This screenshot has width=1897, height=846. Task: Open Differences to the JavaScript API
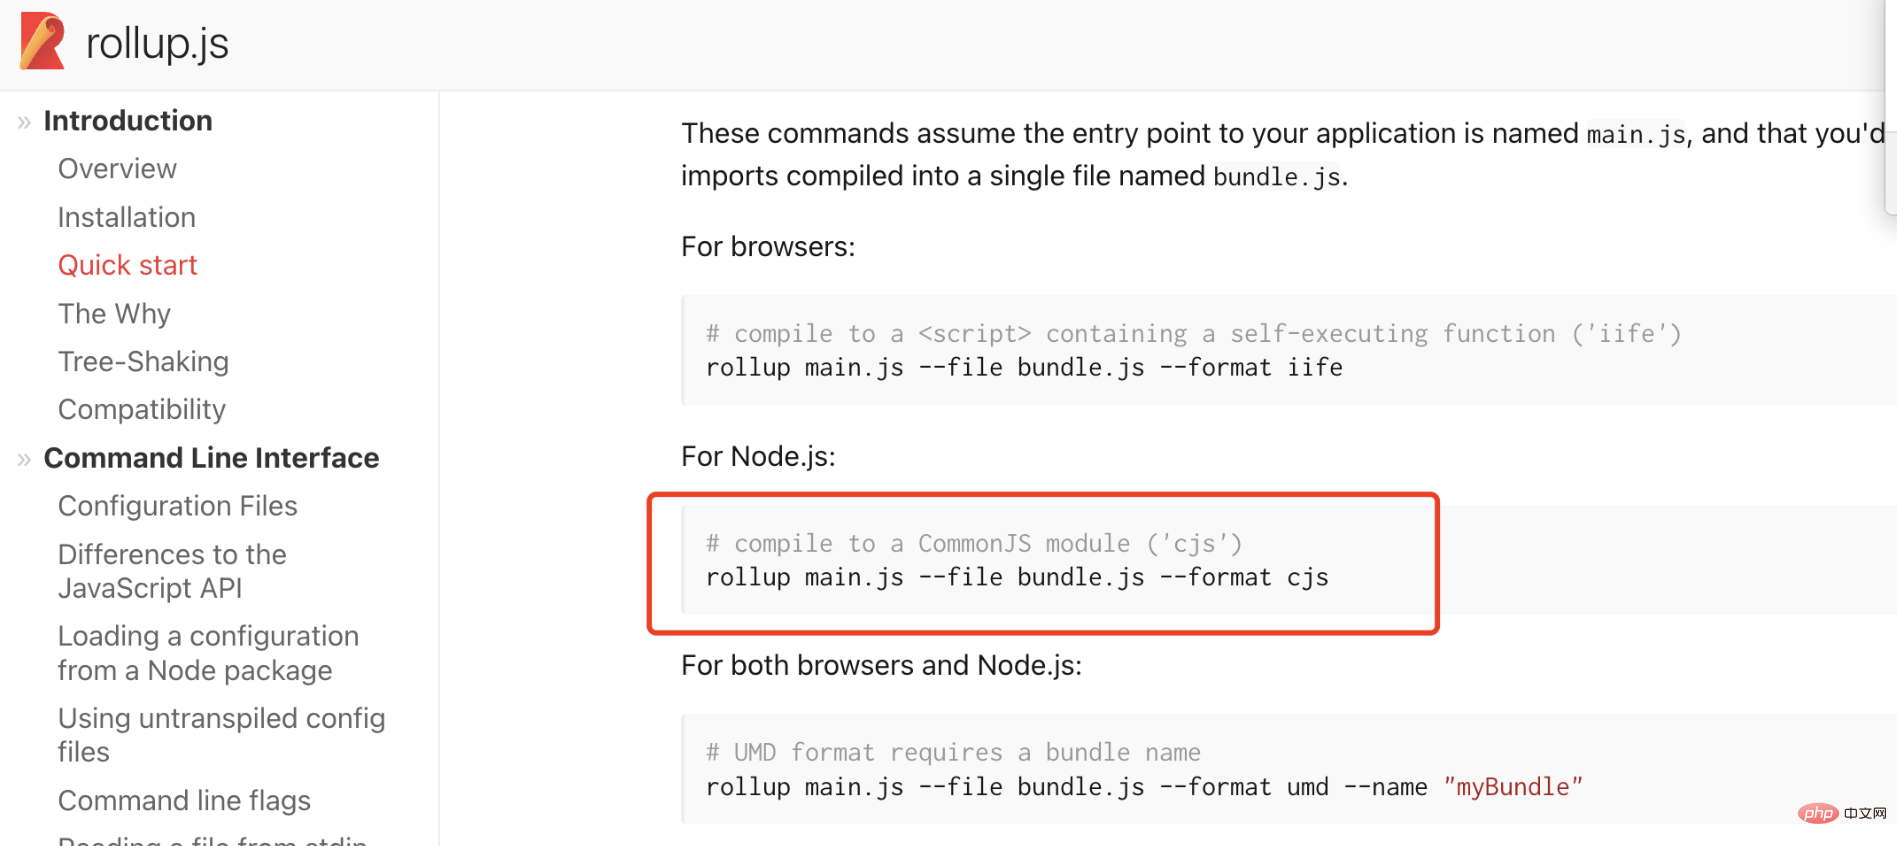click(172, 571)
